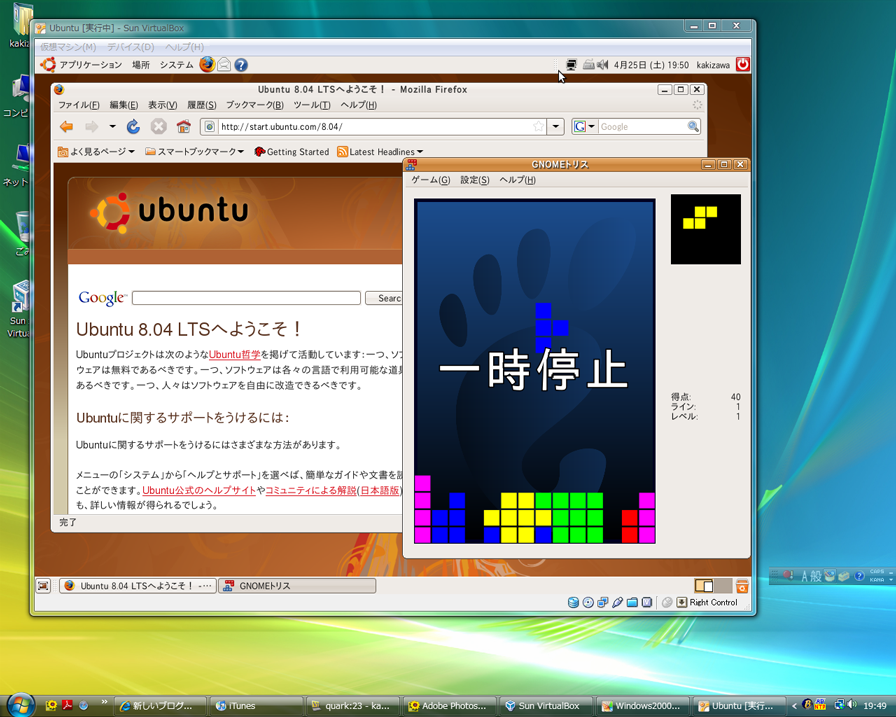Expand hidden system tray icons in Windows taskbar
The width and height of the screenshot is (896, 717).
tap(794, 706)
